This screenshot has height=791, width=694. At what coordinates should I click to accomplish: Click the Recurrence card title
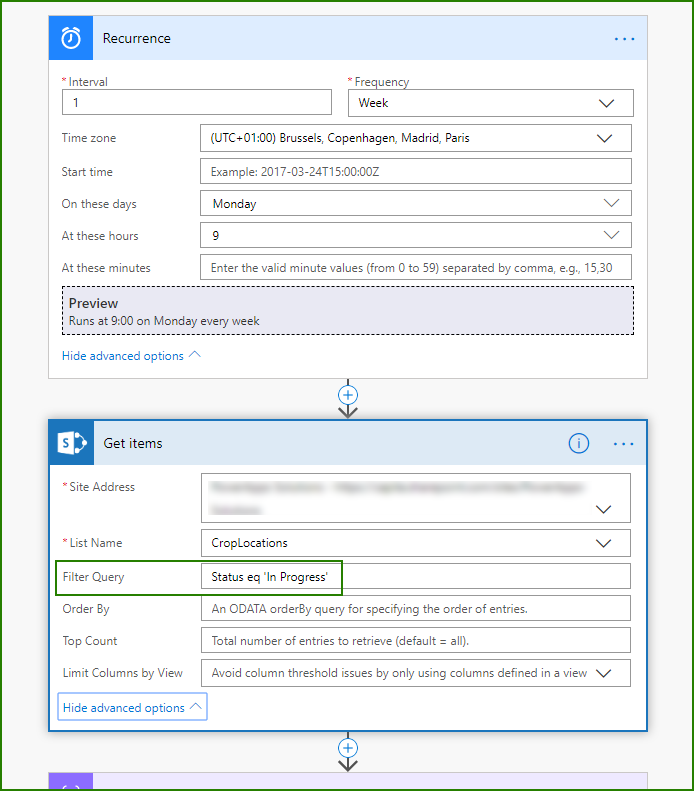(x=137, y=38)
